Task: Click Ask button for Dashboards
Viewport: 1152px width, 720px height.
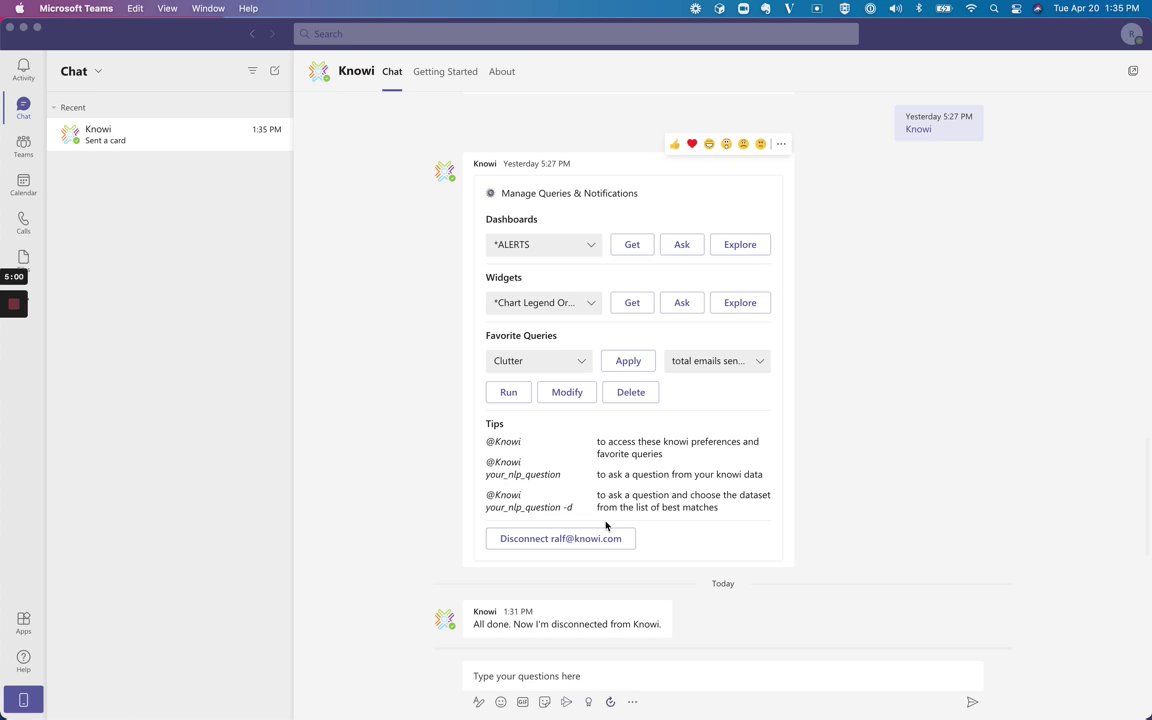Action: (x=682, y=245)
